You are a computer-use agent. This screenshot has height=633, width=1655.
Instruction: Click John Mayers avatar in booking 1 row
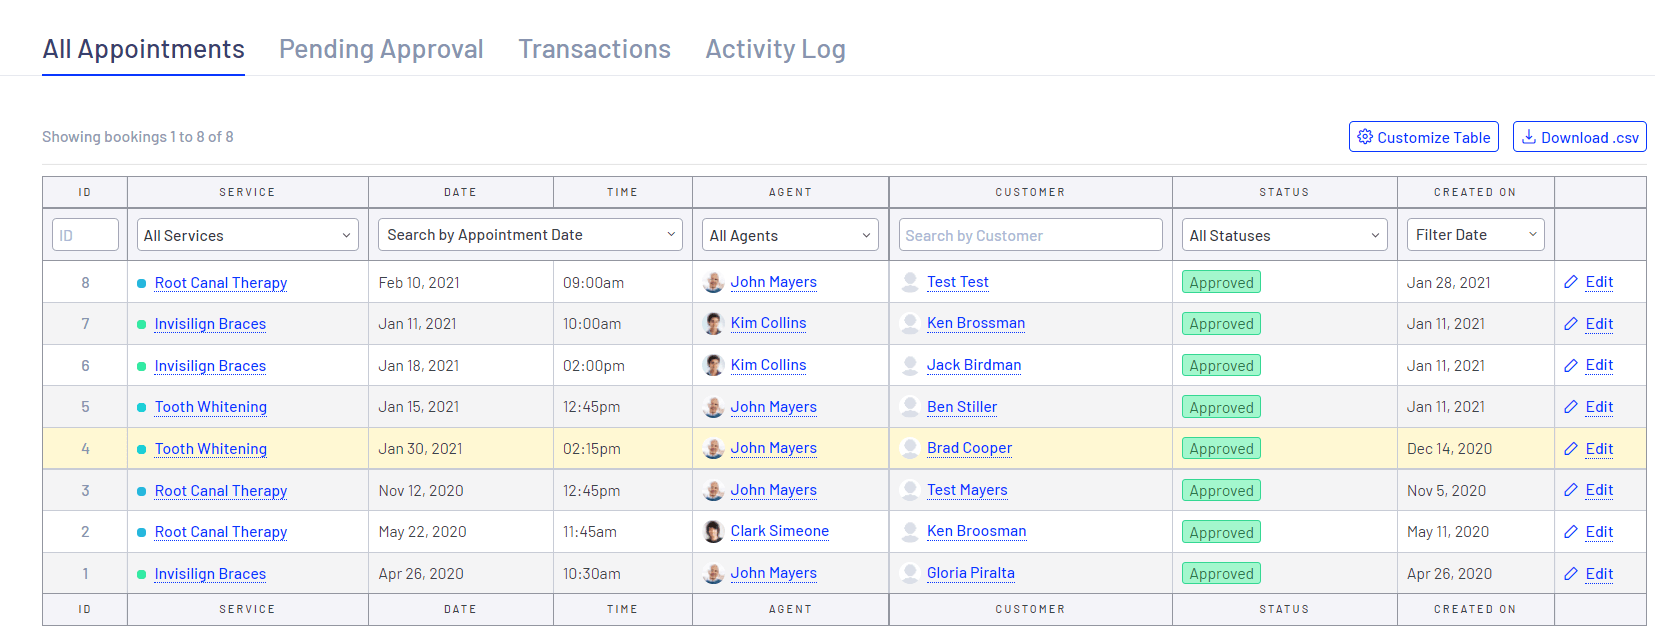pos(713,573)
